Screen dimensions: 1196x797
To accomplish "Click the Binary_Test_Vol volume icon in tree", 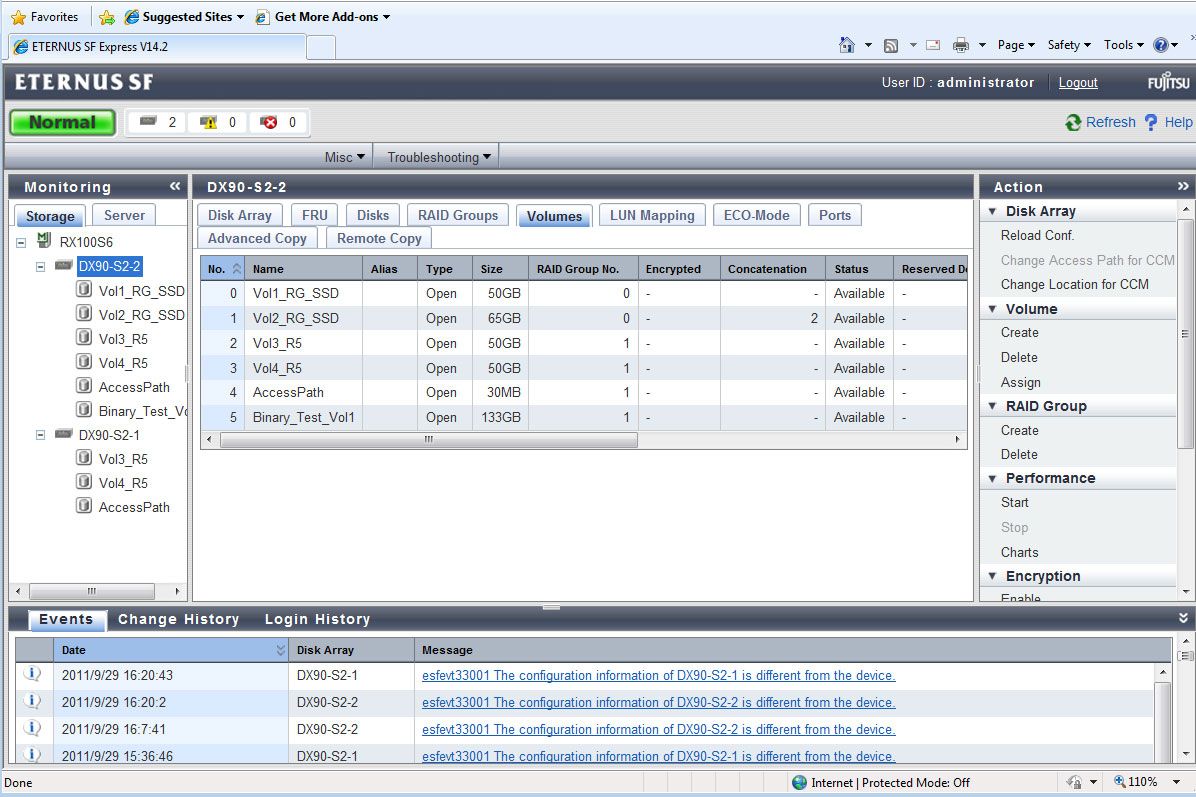I will (x=84, y=410).
